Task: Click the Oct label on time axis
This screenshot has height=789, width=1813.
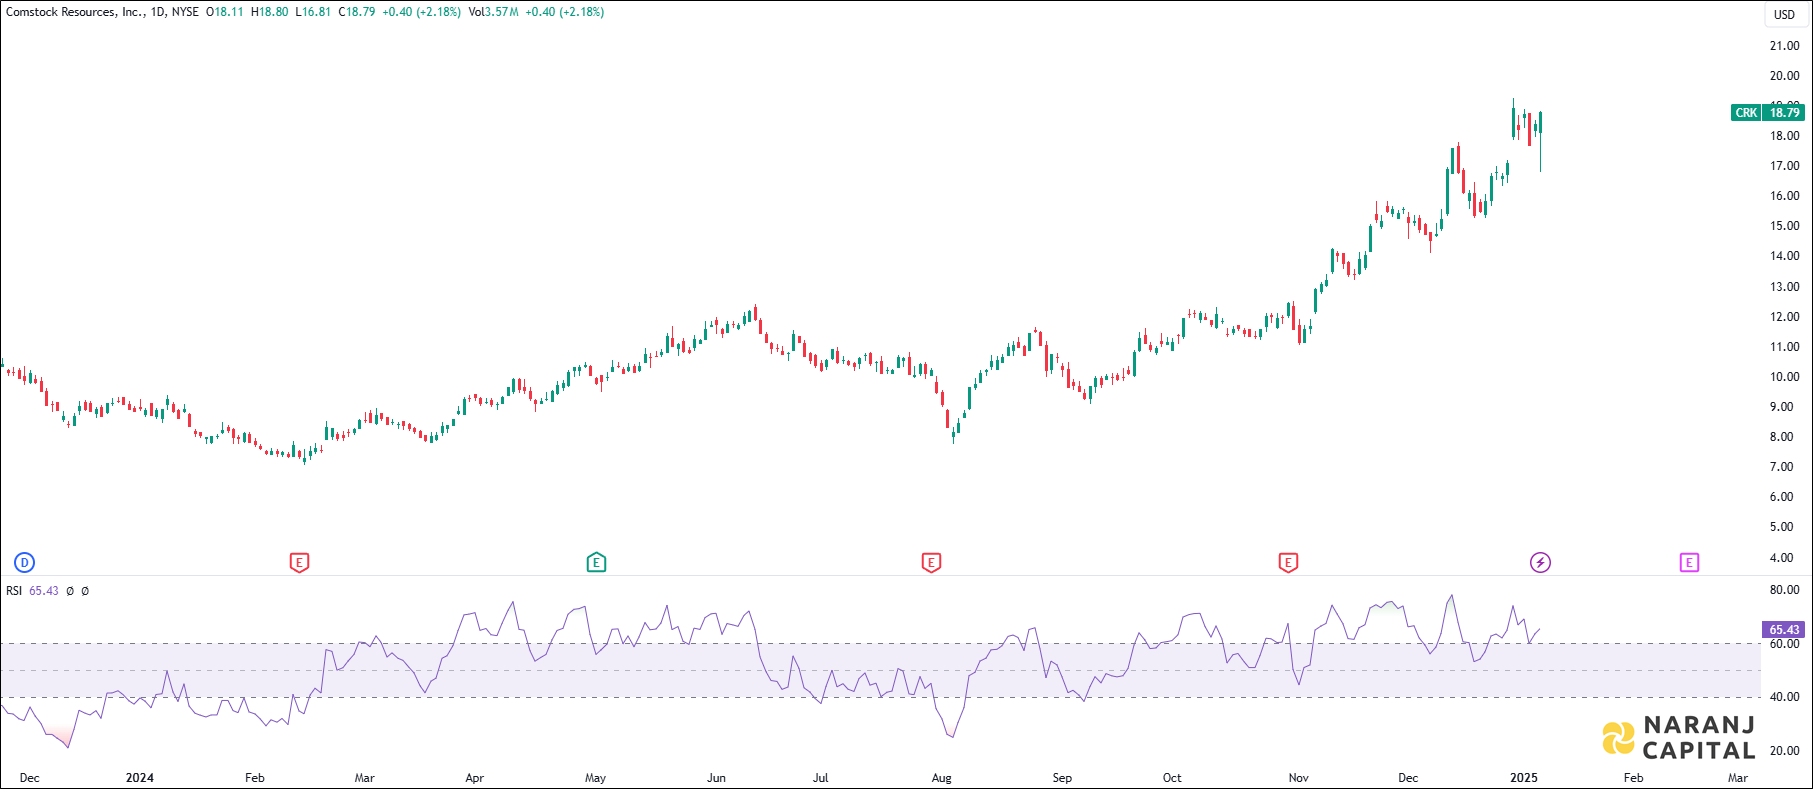Action: pos(1172,778)
